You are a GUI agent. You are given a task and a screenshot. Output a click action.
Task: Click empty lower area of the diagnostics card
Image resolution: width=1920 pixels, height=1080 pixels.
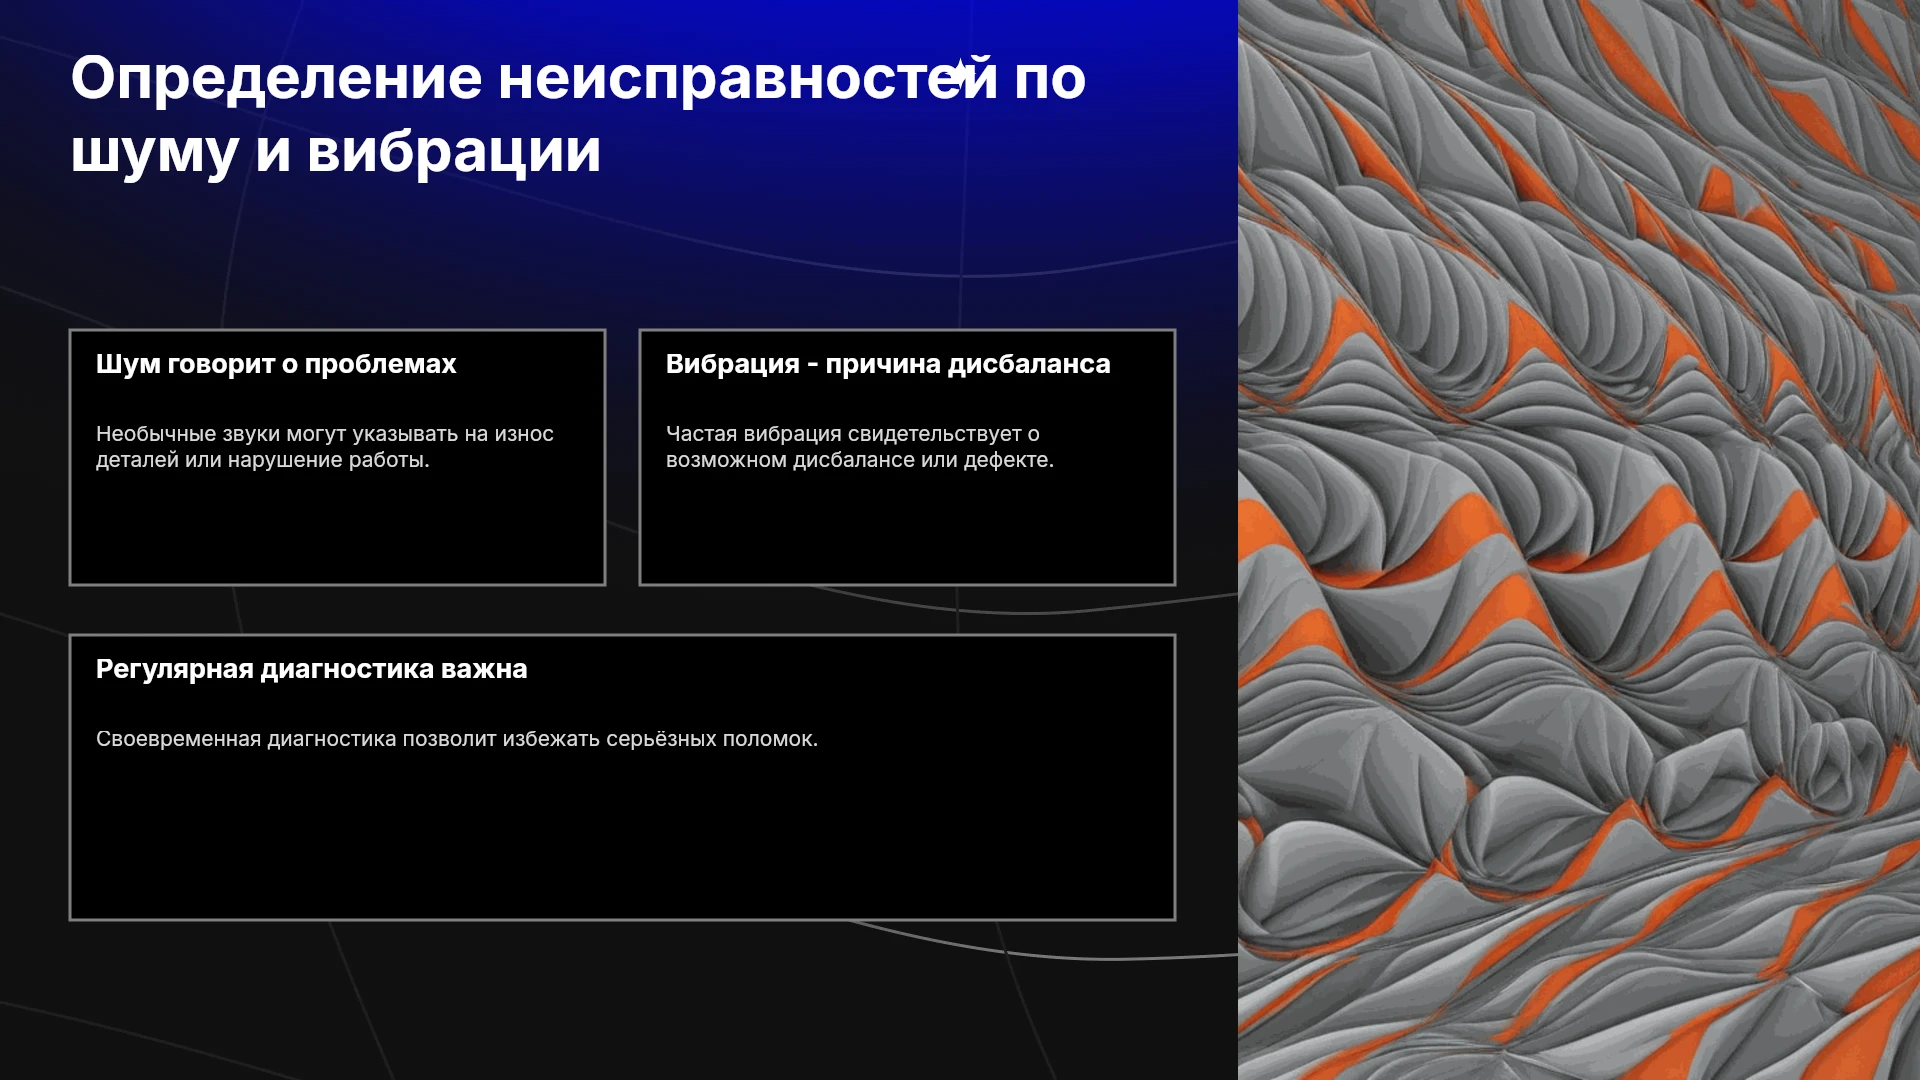(622, 840)
